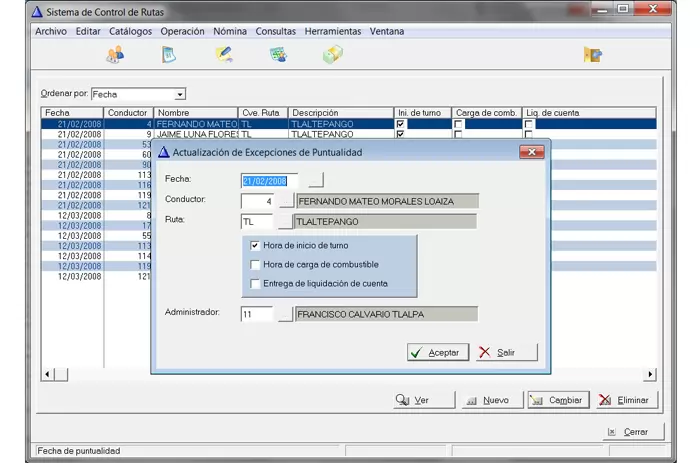Click the pencil edit toolbar icon
The height and width of the screenshot is (463, 700).
click(224, 55)
